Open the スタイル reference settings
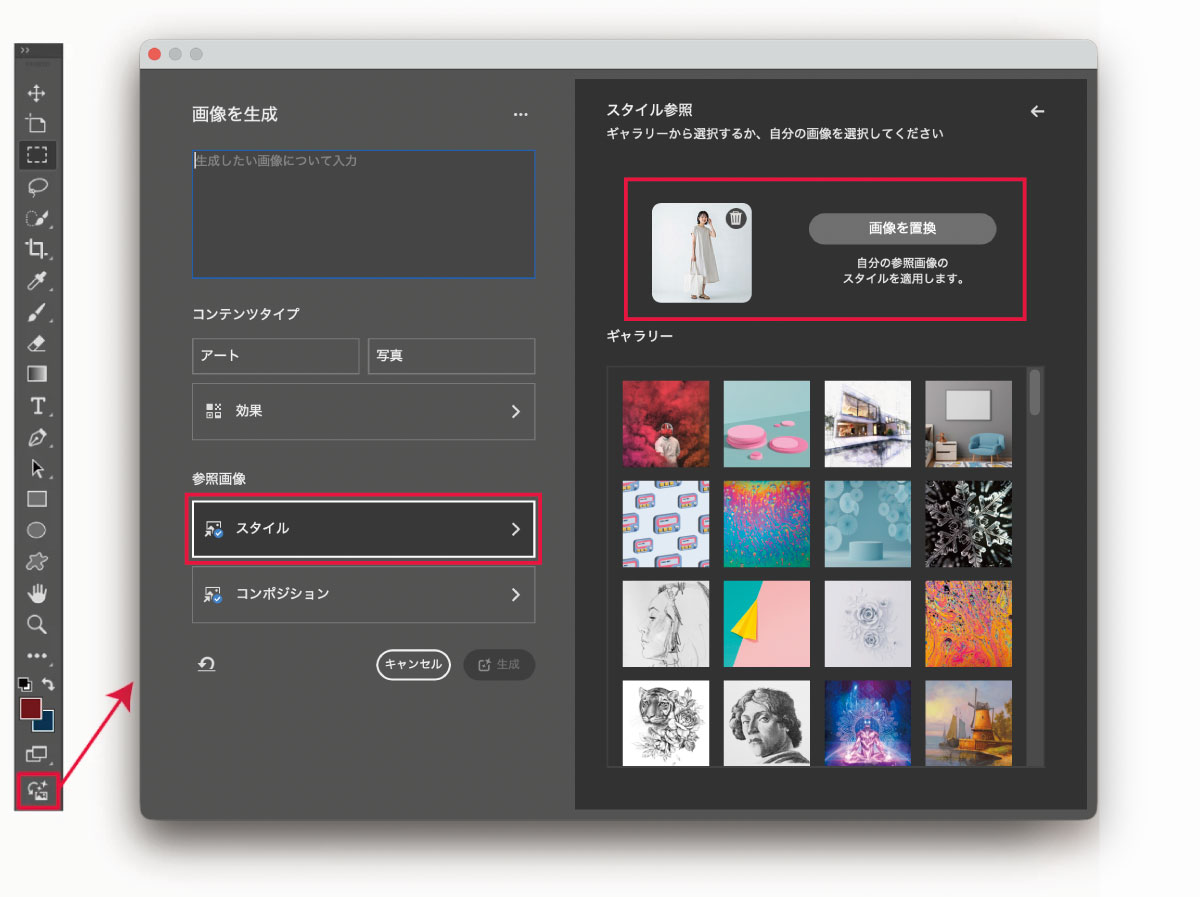 (x=363, y=529)
